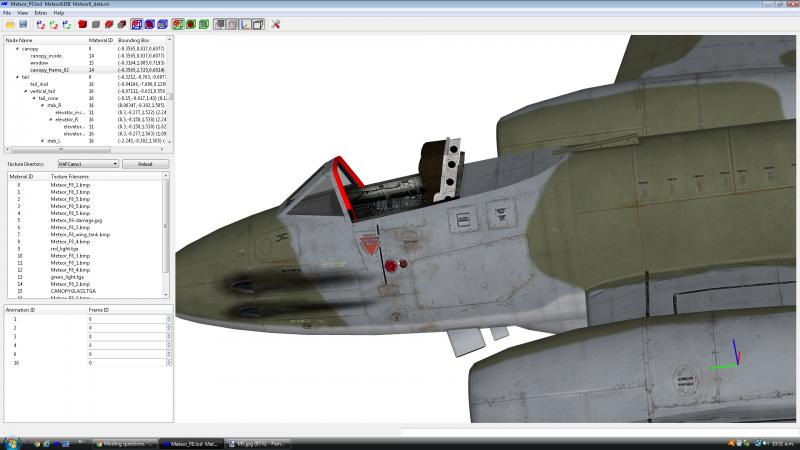Click the green-framed red sphere icon
The image size is (800, 450).
(x=191, y=24)
